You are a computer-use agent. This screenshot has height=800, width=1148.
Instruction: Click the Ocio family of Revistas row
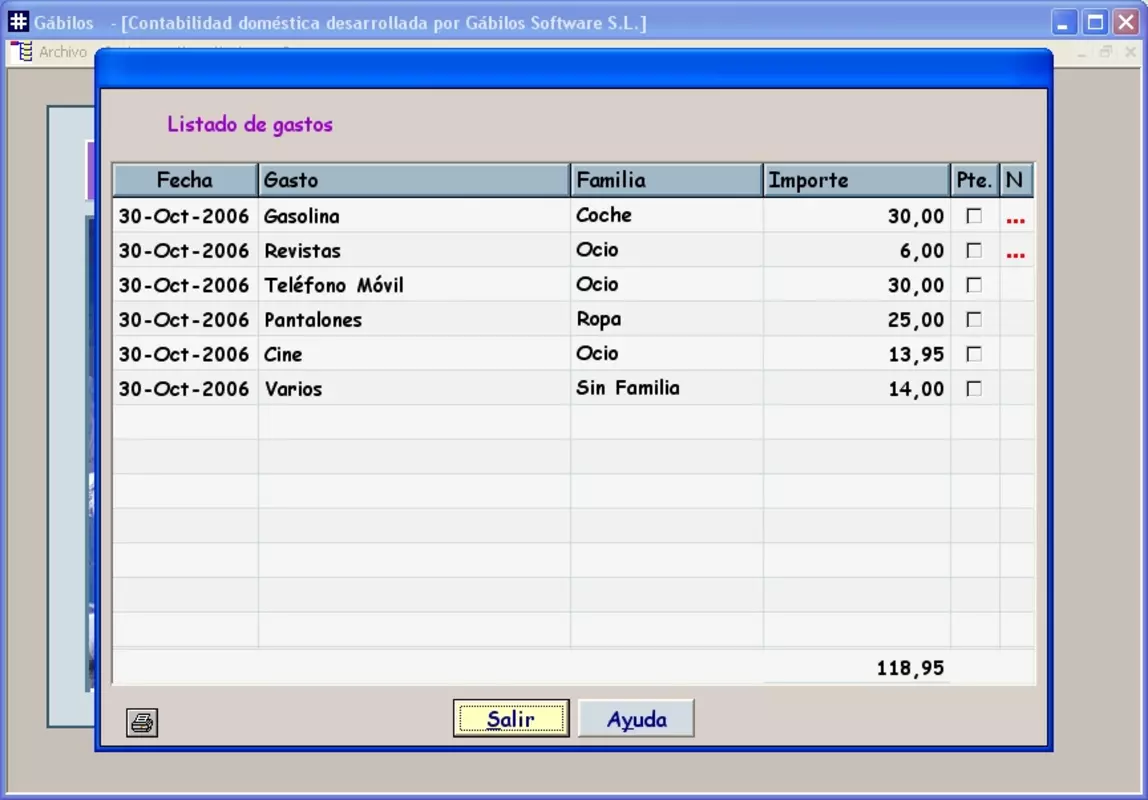point(667,250)
